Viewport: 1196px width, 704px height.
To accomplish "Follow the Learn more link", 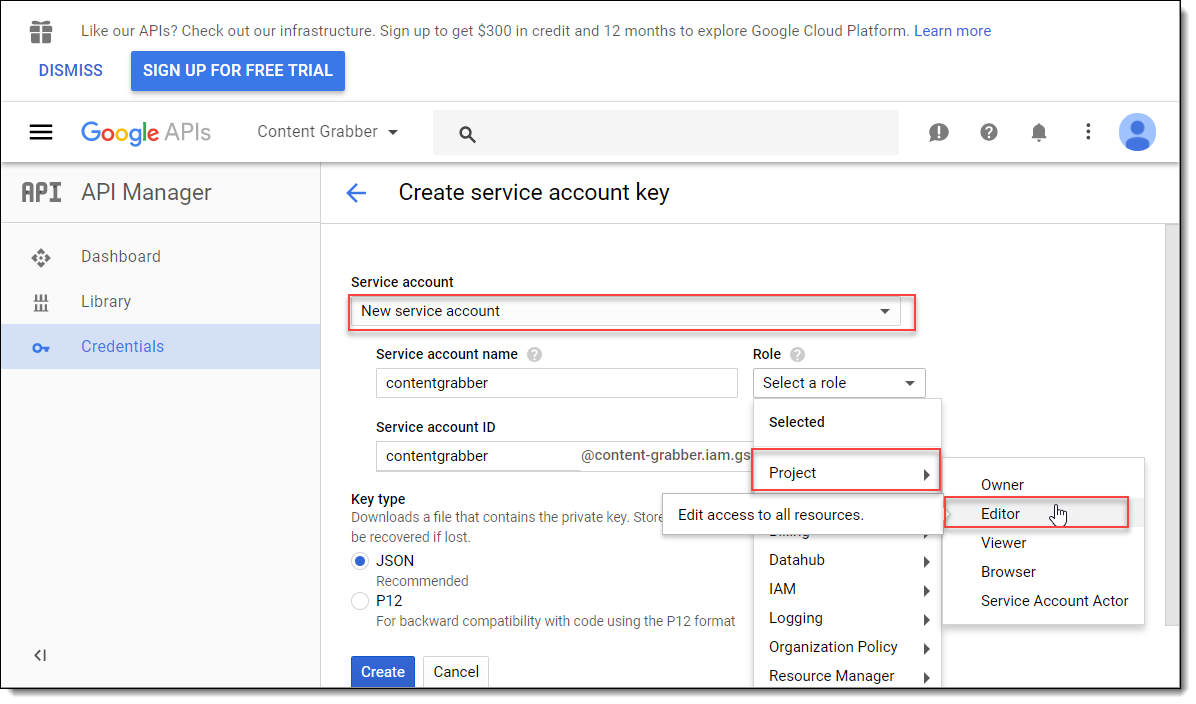I will [952, 31].
